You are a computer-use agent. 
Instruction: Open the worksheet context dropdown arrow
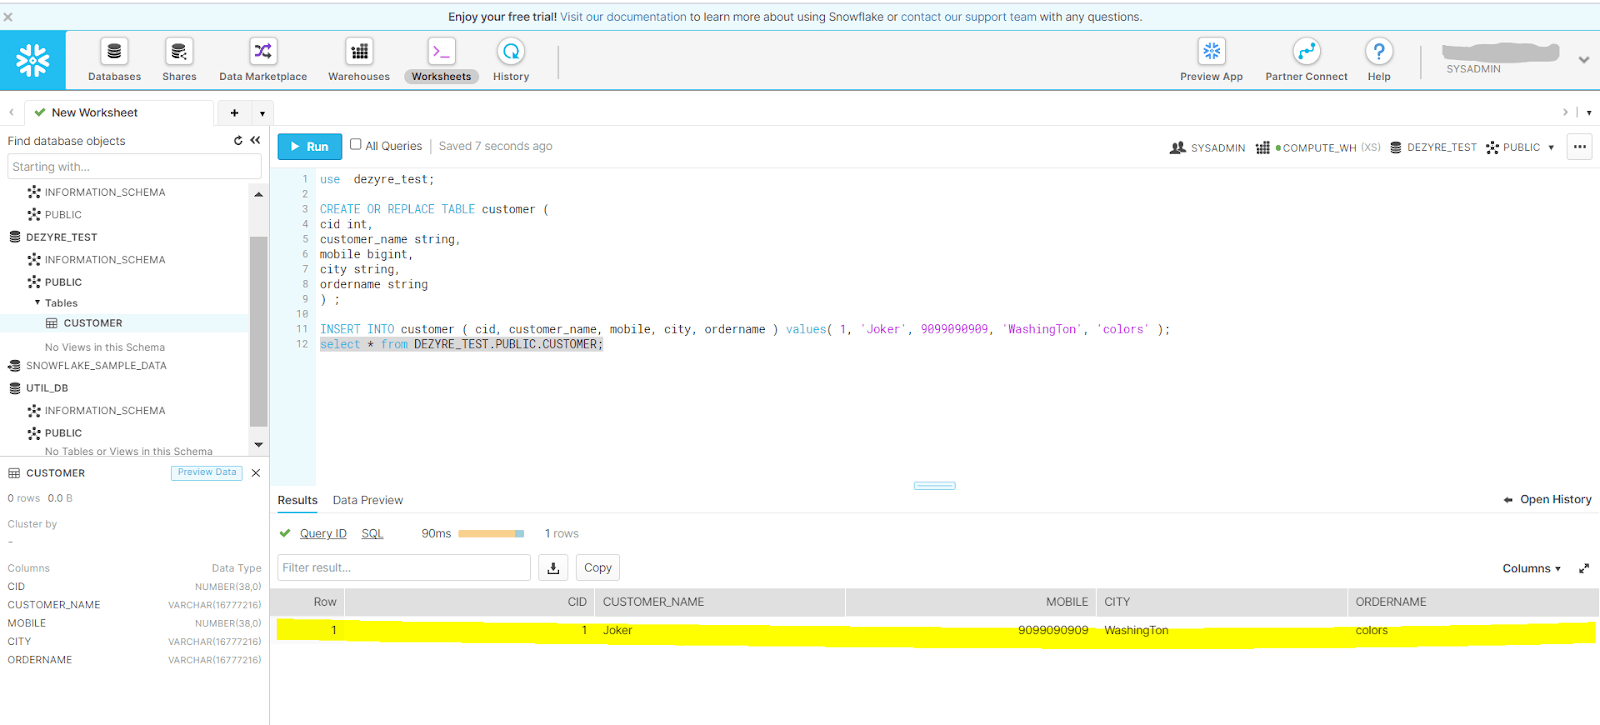[x=1551, y=148]
